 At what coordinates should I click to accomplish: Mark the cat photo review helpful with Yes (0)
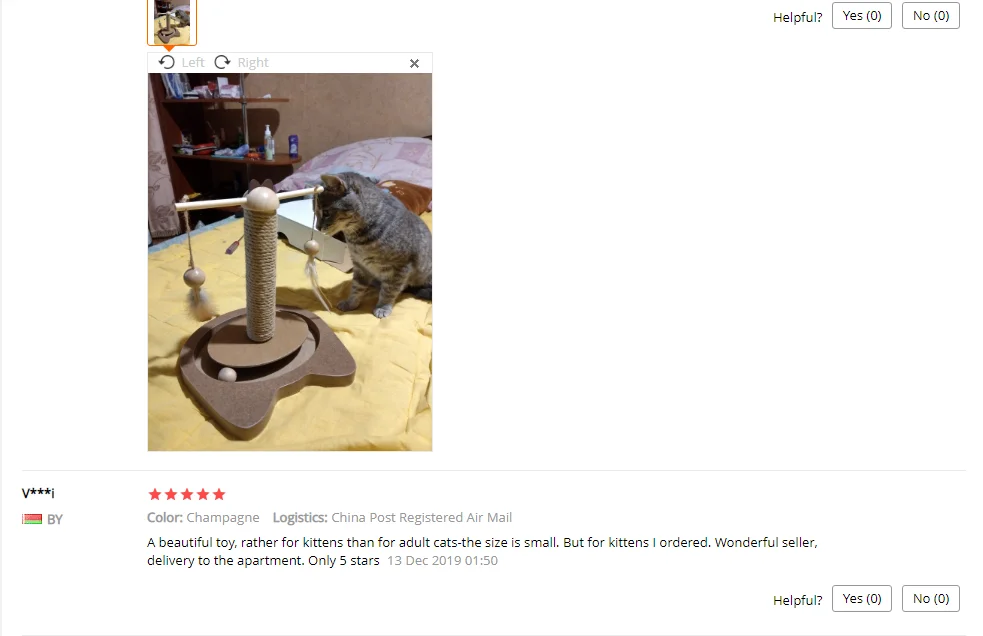pos(861,16)
